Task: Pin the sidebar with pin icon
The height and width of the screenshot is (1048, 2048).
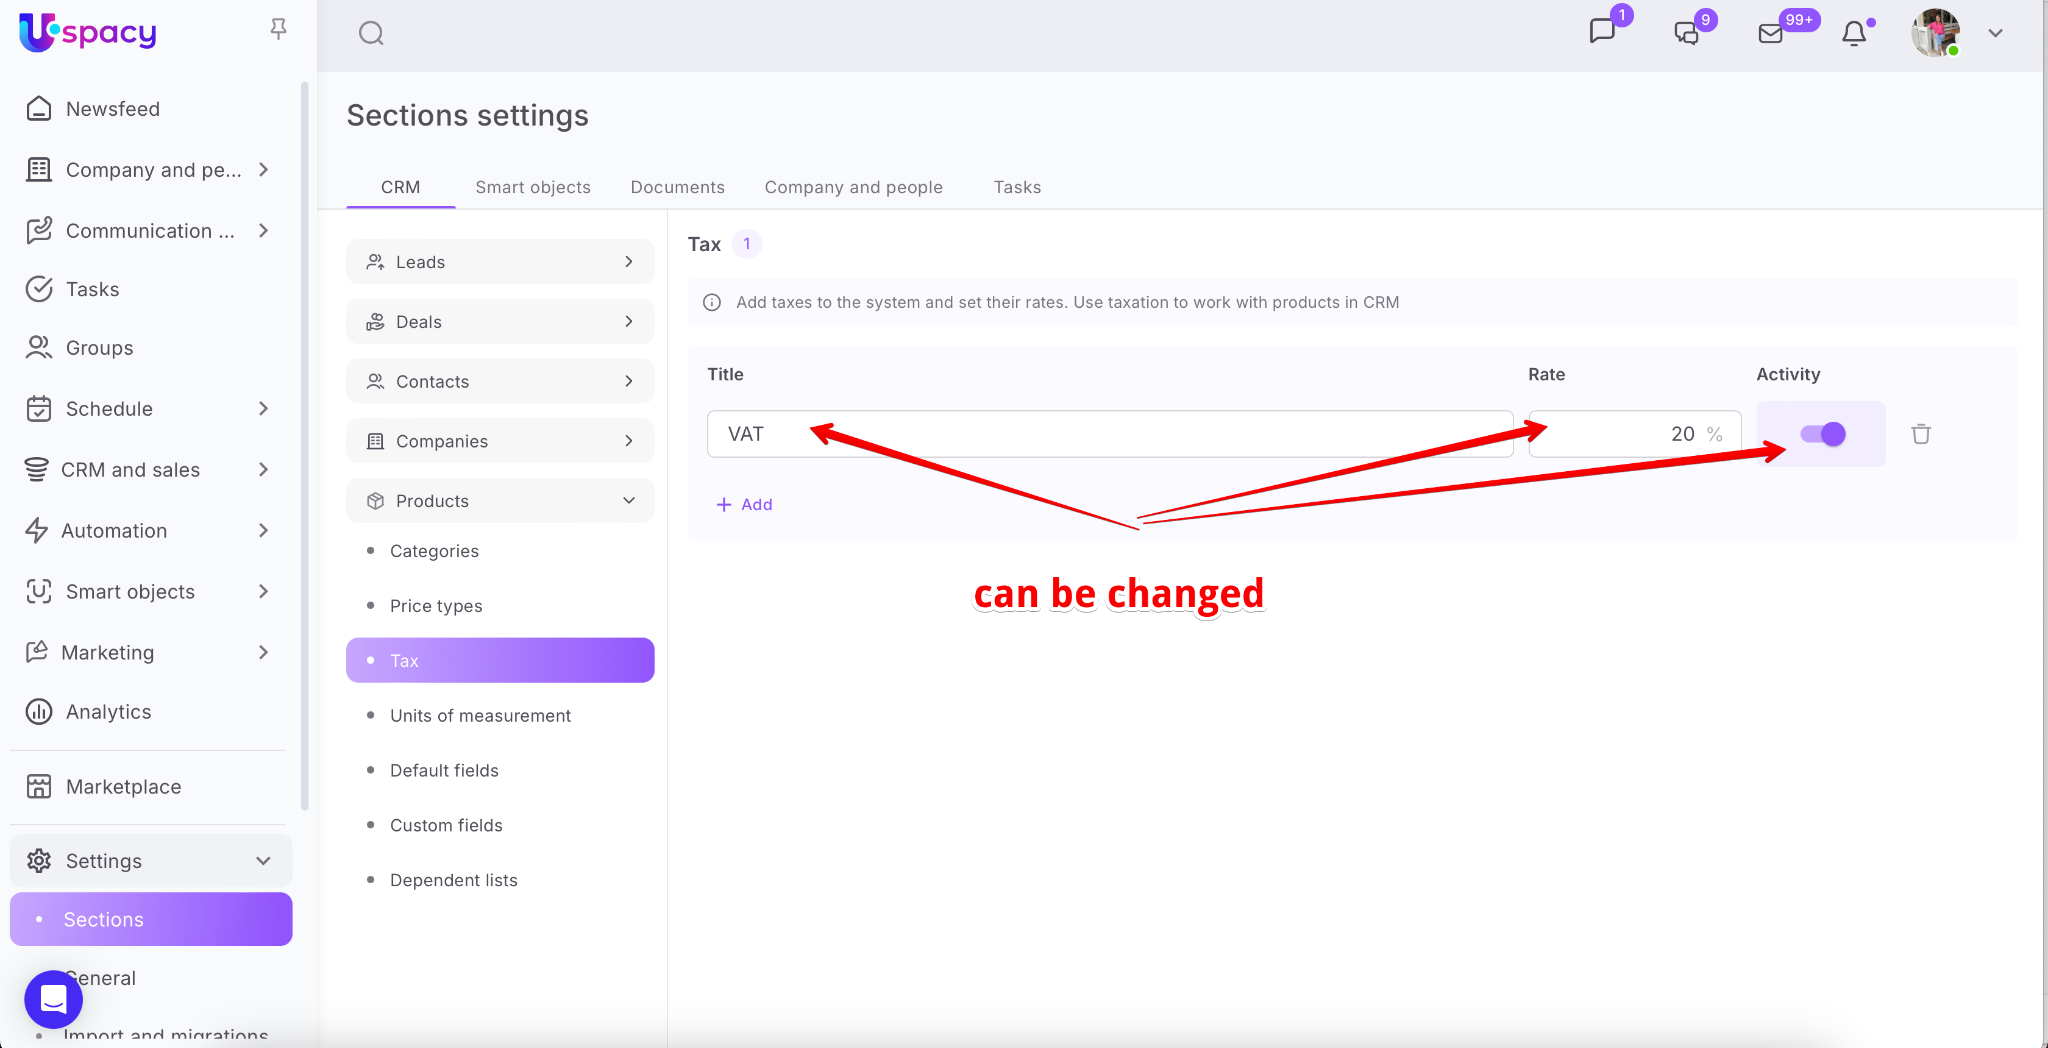Action: pos(279,30)
